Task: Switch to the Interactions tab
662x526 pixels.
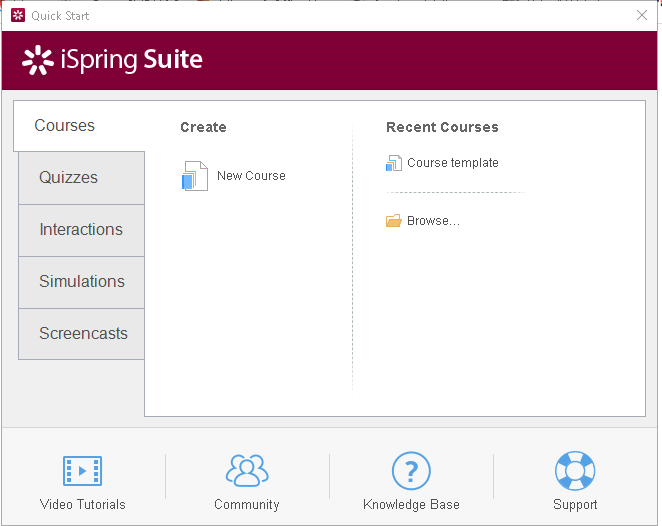Action: (81, 230)
